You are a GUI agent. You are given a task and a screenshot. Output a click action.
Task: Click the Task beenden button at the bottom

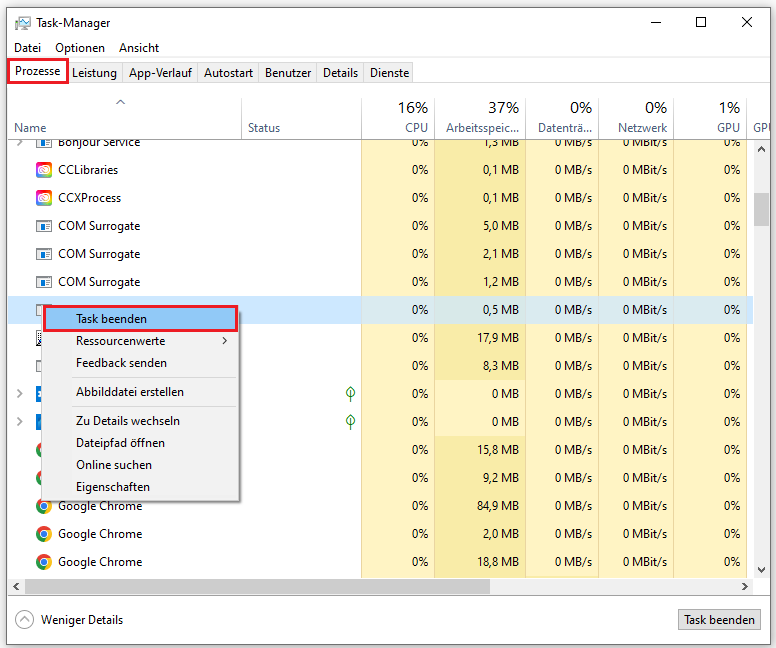coord(719,620)
